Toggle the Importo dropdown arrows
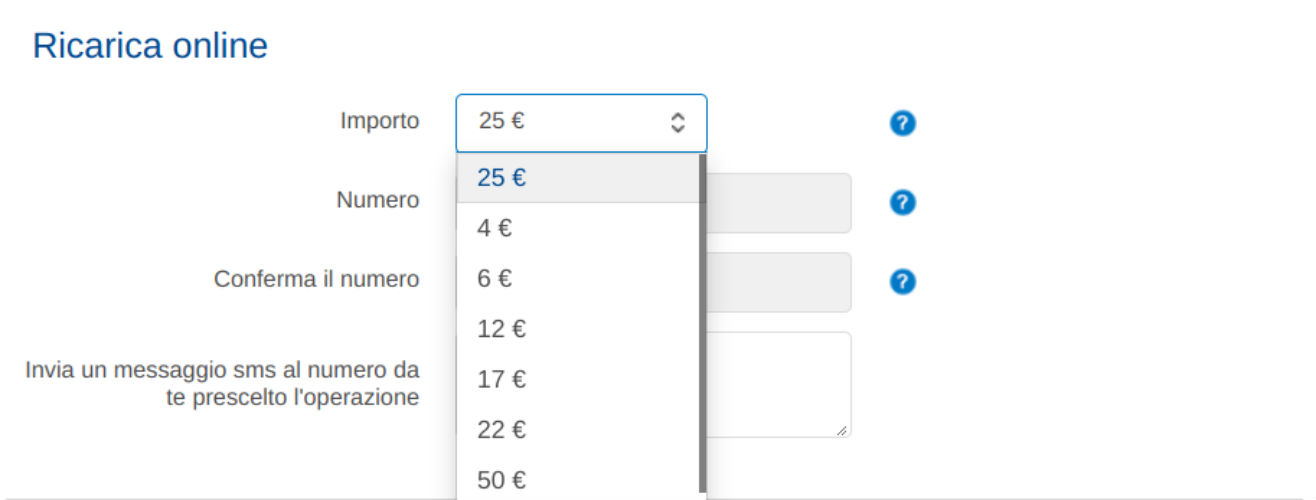 677,123
